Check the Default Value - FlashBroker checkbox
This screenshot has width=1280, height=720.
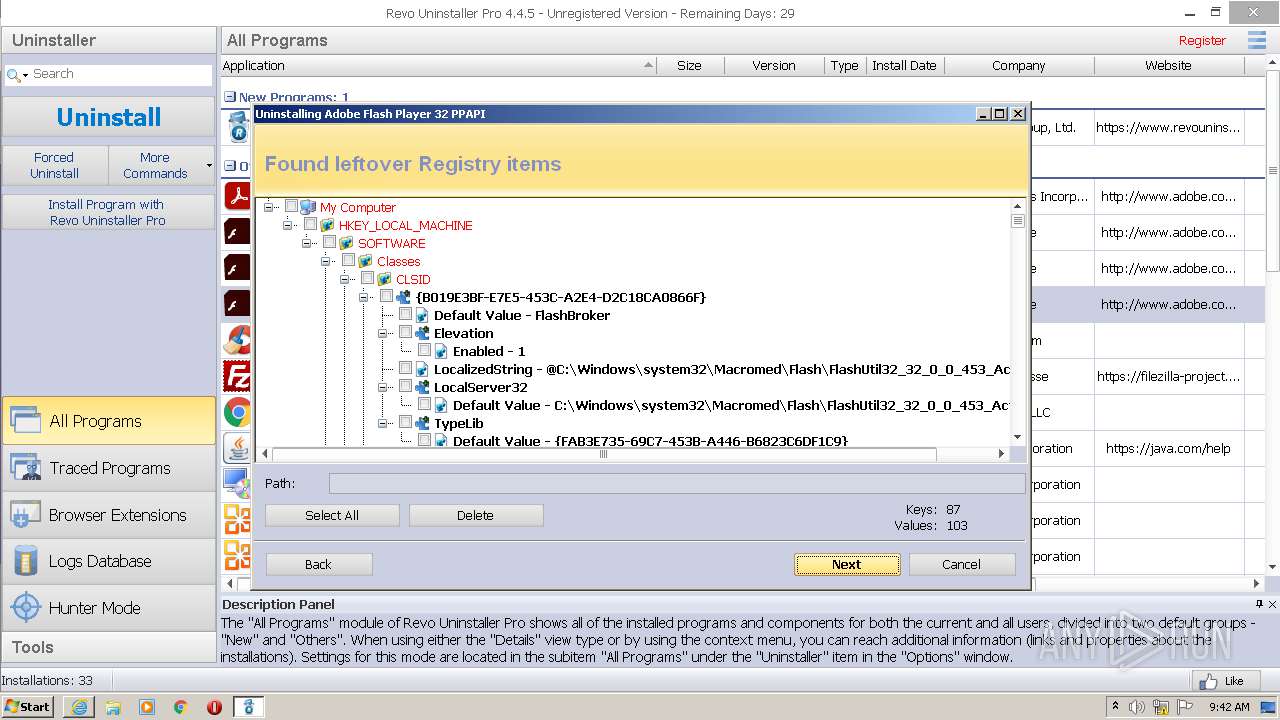point(405,315)
